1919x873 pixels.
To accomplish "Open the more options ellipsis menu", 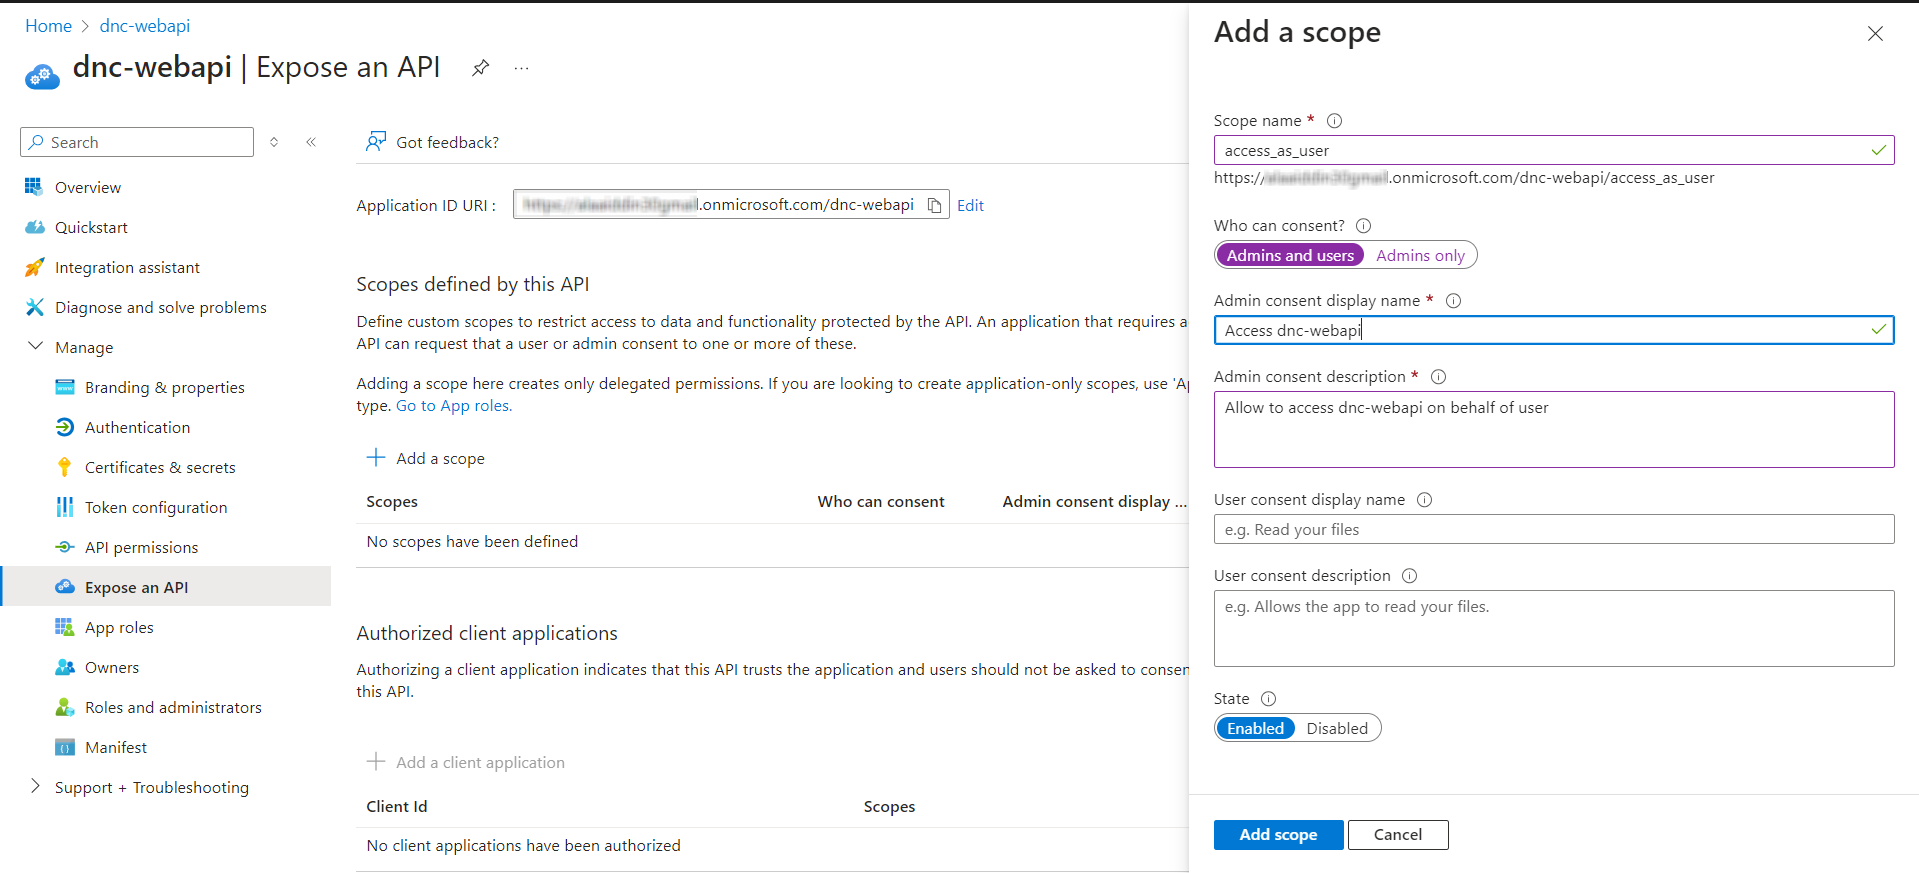I will tap(521, 68).
